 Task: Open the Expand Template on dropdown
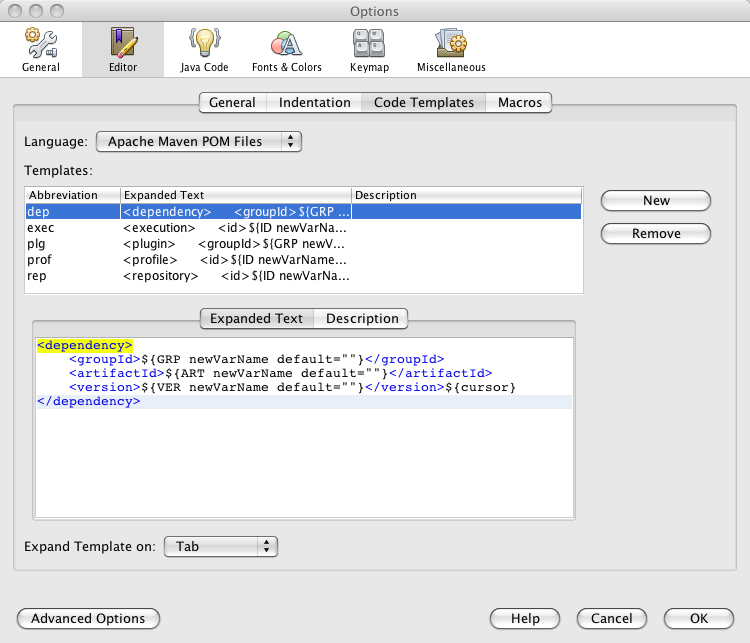tap(220, 546)
